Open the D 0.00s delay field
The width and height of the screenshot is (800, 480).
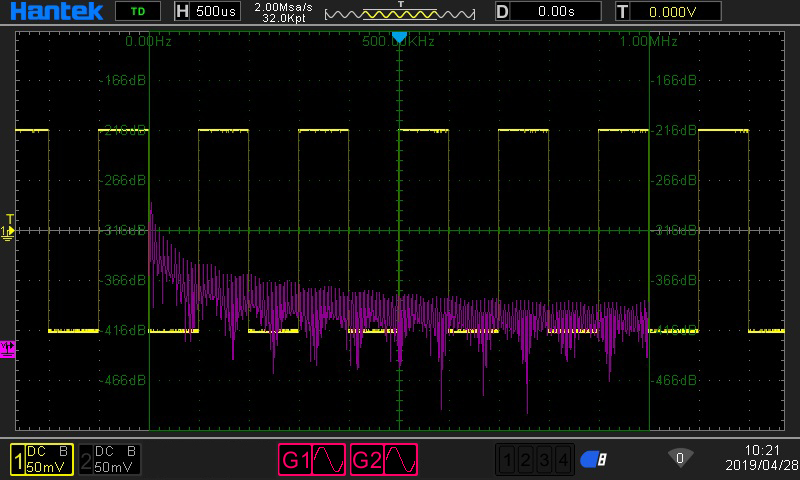pyautogui.click(x=548, y=11)
